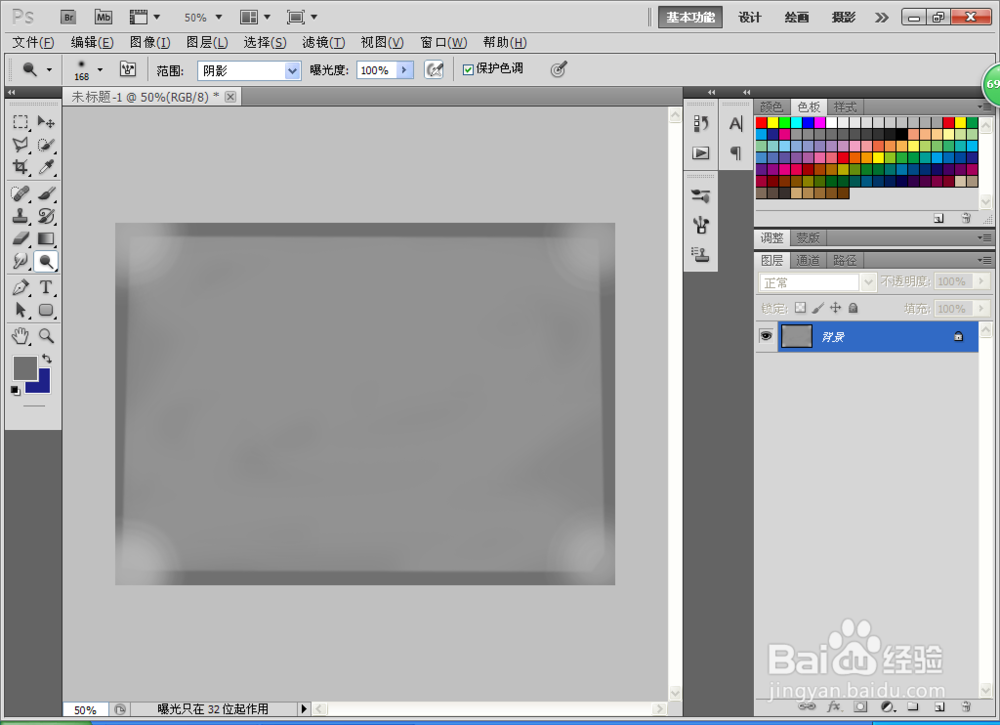Switch to the Essentials workspace
The image size is (1000, 725).
[690, 17]
